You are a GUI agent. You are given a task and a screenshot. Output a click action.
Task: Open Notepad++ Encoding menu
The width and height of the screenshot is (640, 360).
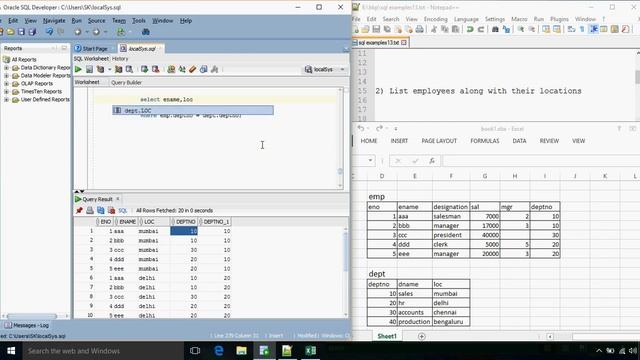tap(436, 19)
